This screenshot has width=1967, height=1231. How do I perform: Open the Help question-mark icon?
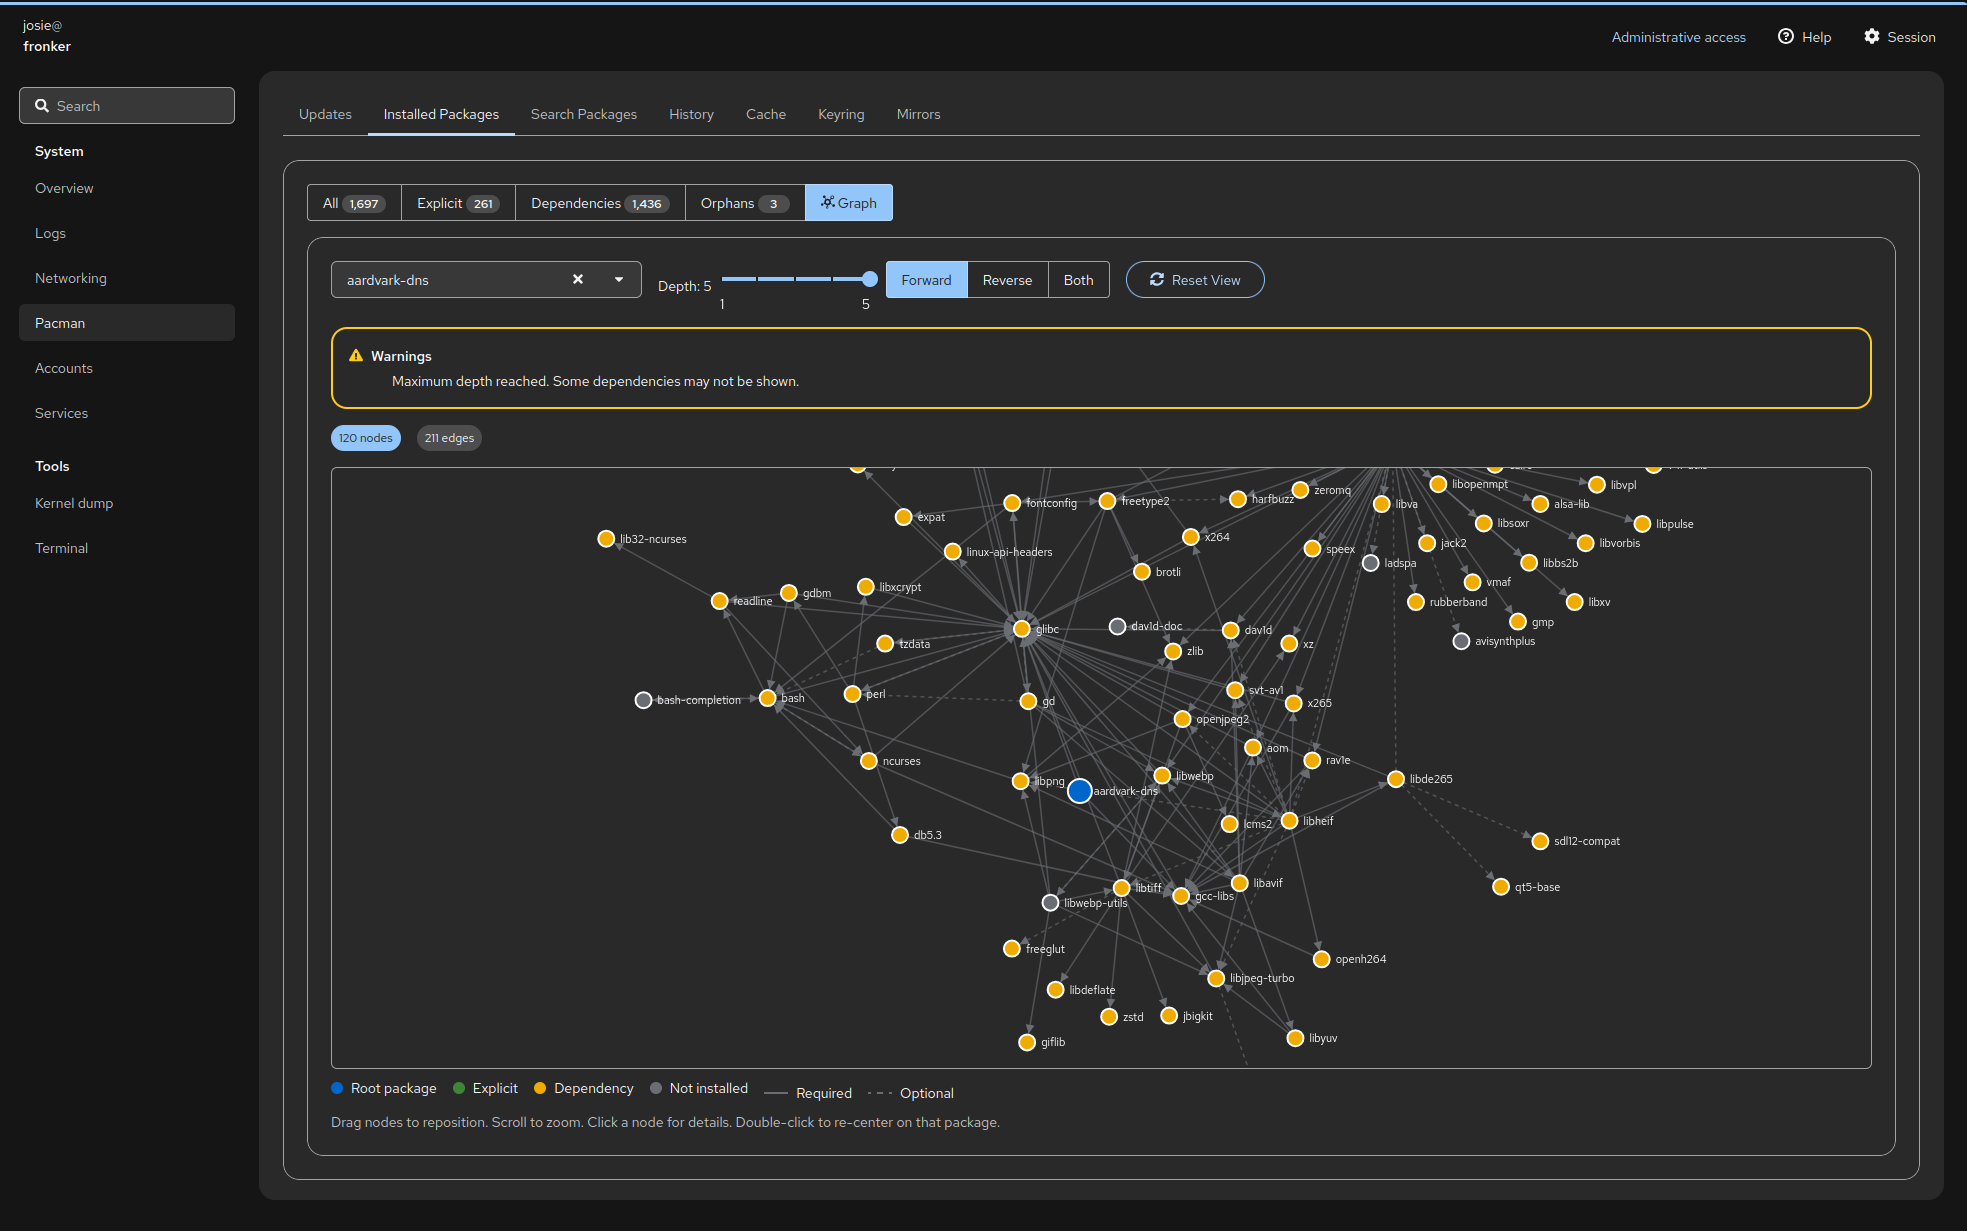click(x=1785, y=37)
